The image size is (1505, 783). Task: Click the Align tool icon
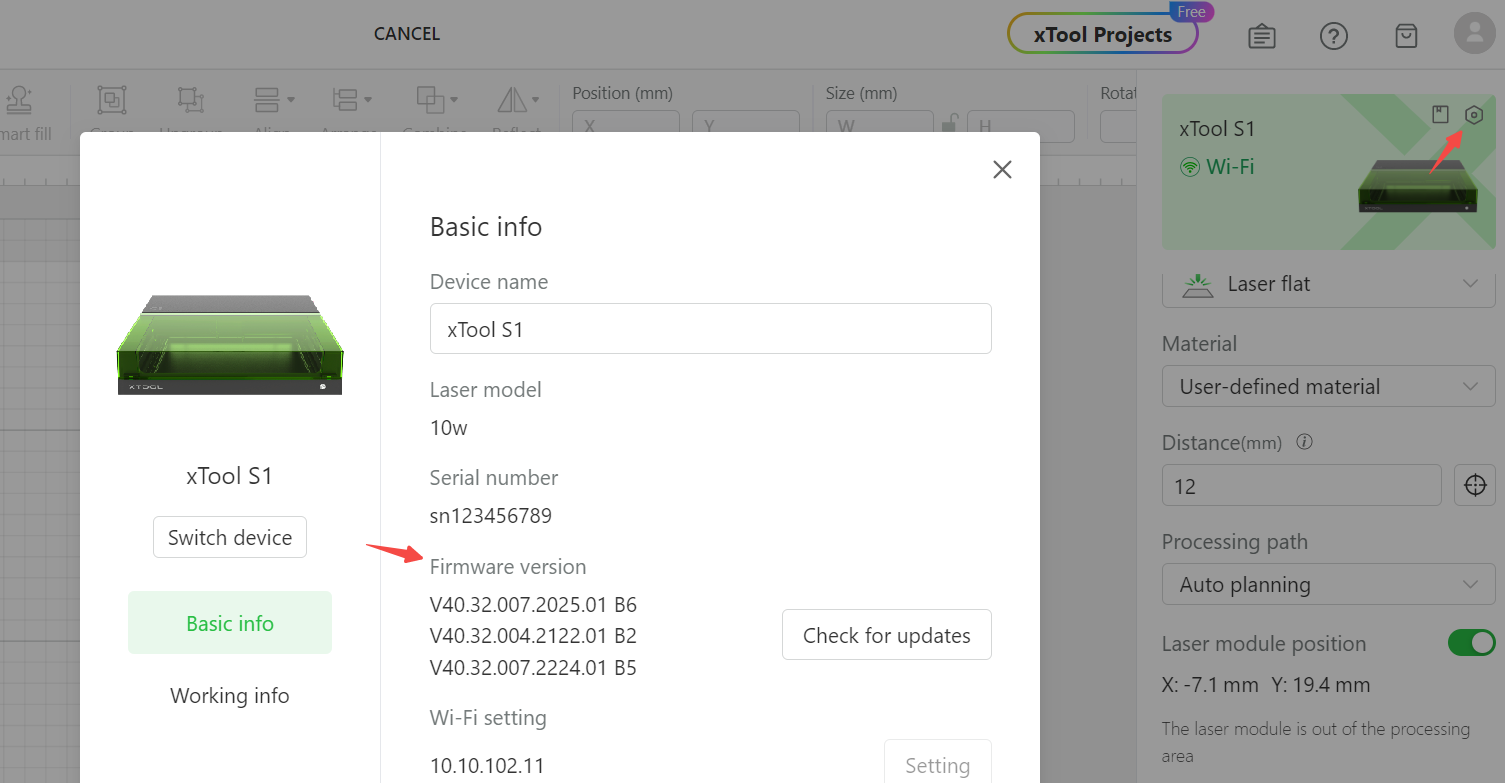coord(266,100)
